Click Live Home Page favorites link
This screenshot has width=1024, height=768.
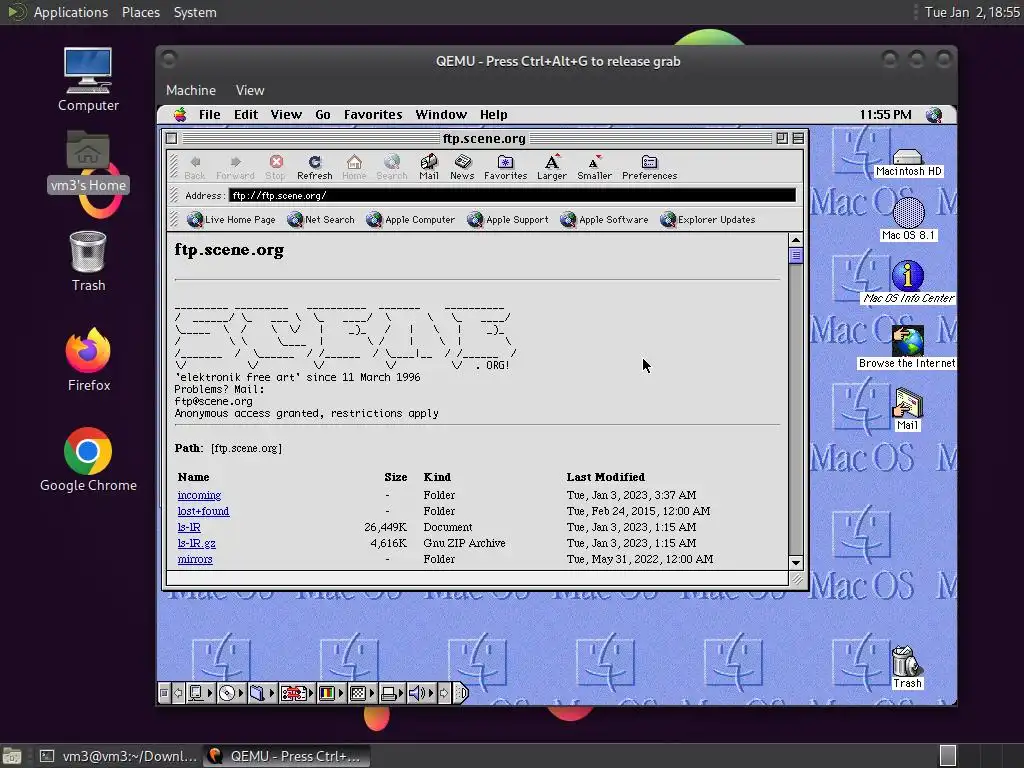(x=231, y=219)
